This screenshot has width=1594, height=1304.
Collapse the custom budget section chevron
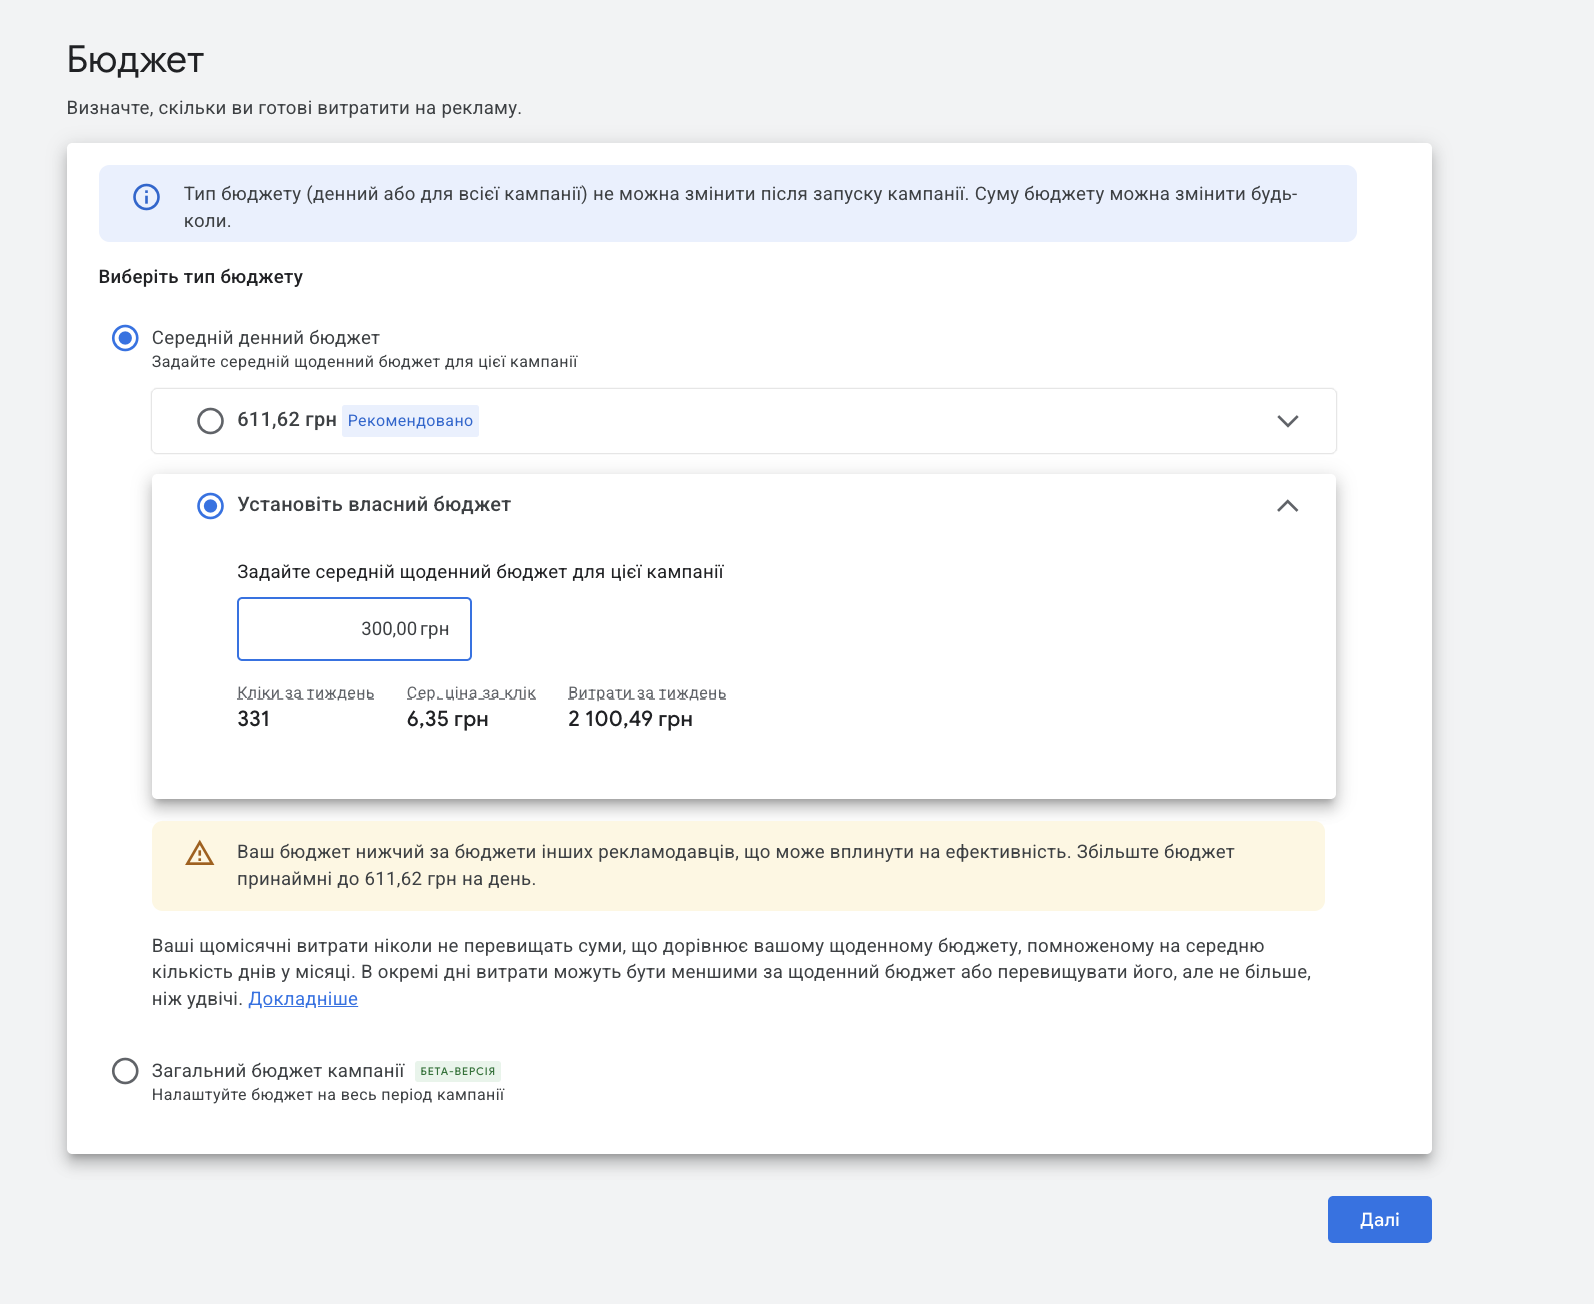(1287, 506)
